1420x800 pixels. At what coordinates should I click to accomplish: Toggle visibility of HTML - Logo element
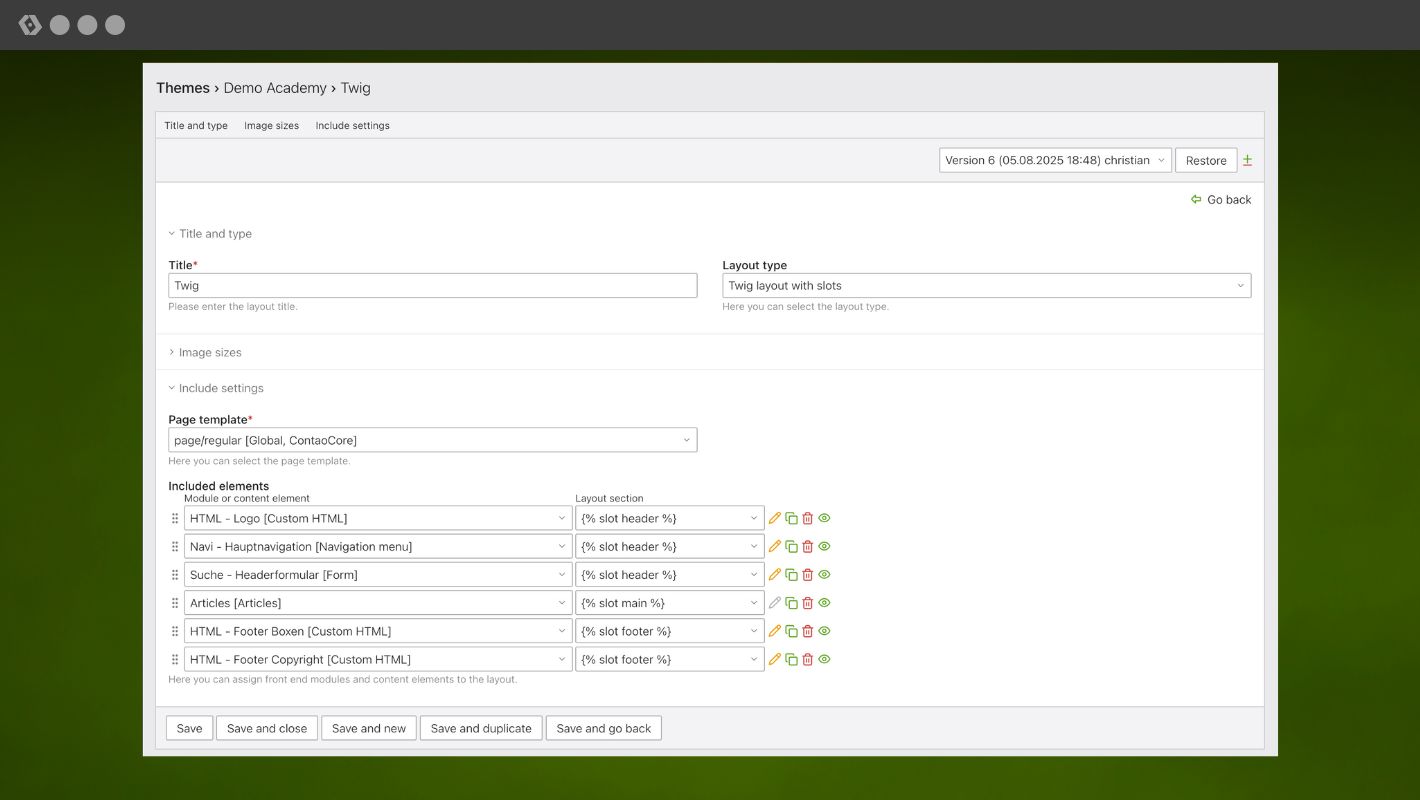coord(824,518)
